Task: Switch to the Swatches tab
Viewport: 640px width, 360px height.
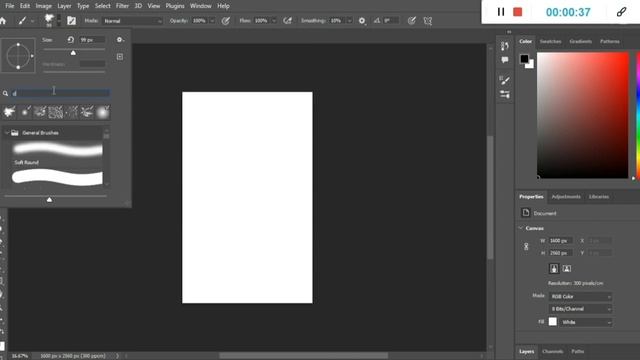Action: [550, 41]
